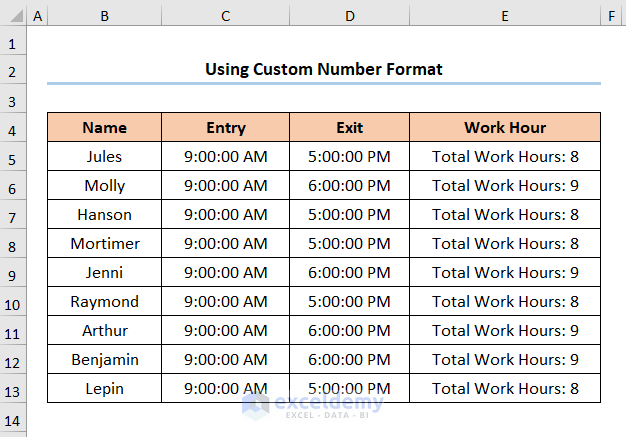The height and width of the screenshot is (437, 626).
Task: Click the 'Work Hour' table header cell
Action: tap(505, 127)
